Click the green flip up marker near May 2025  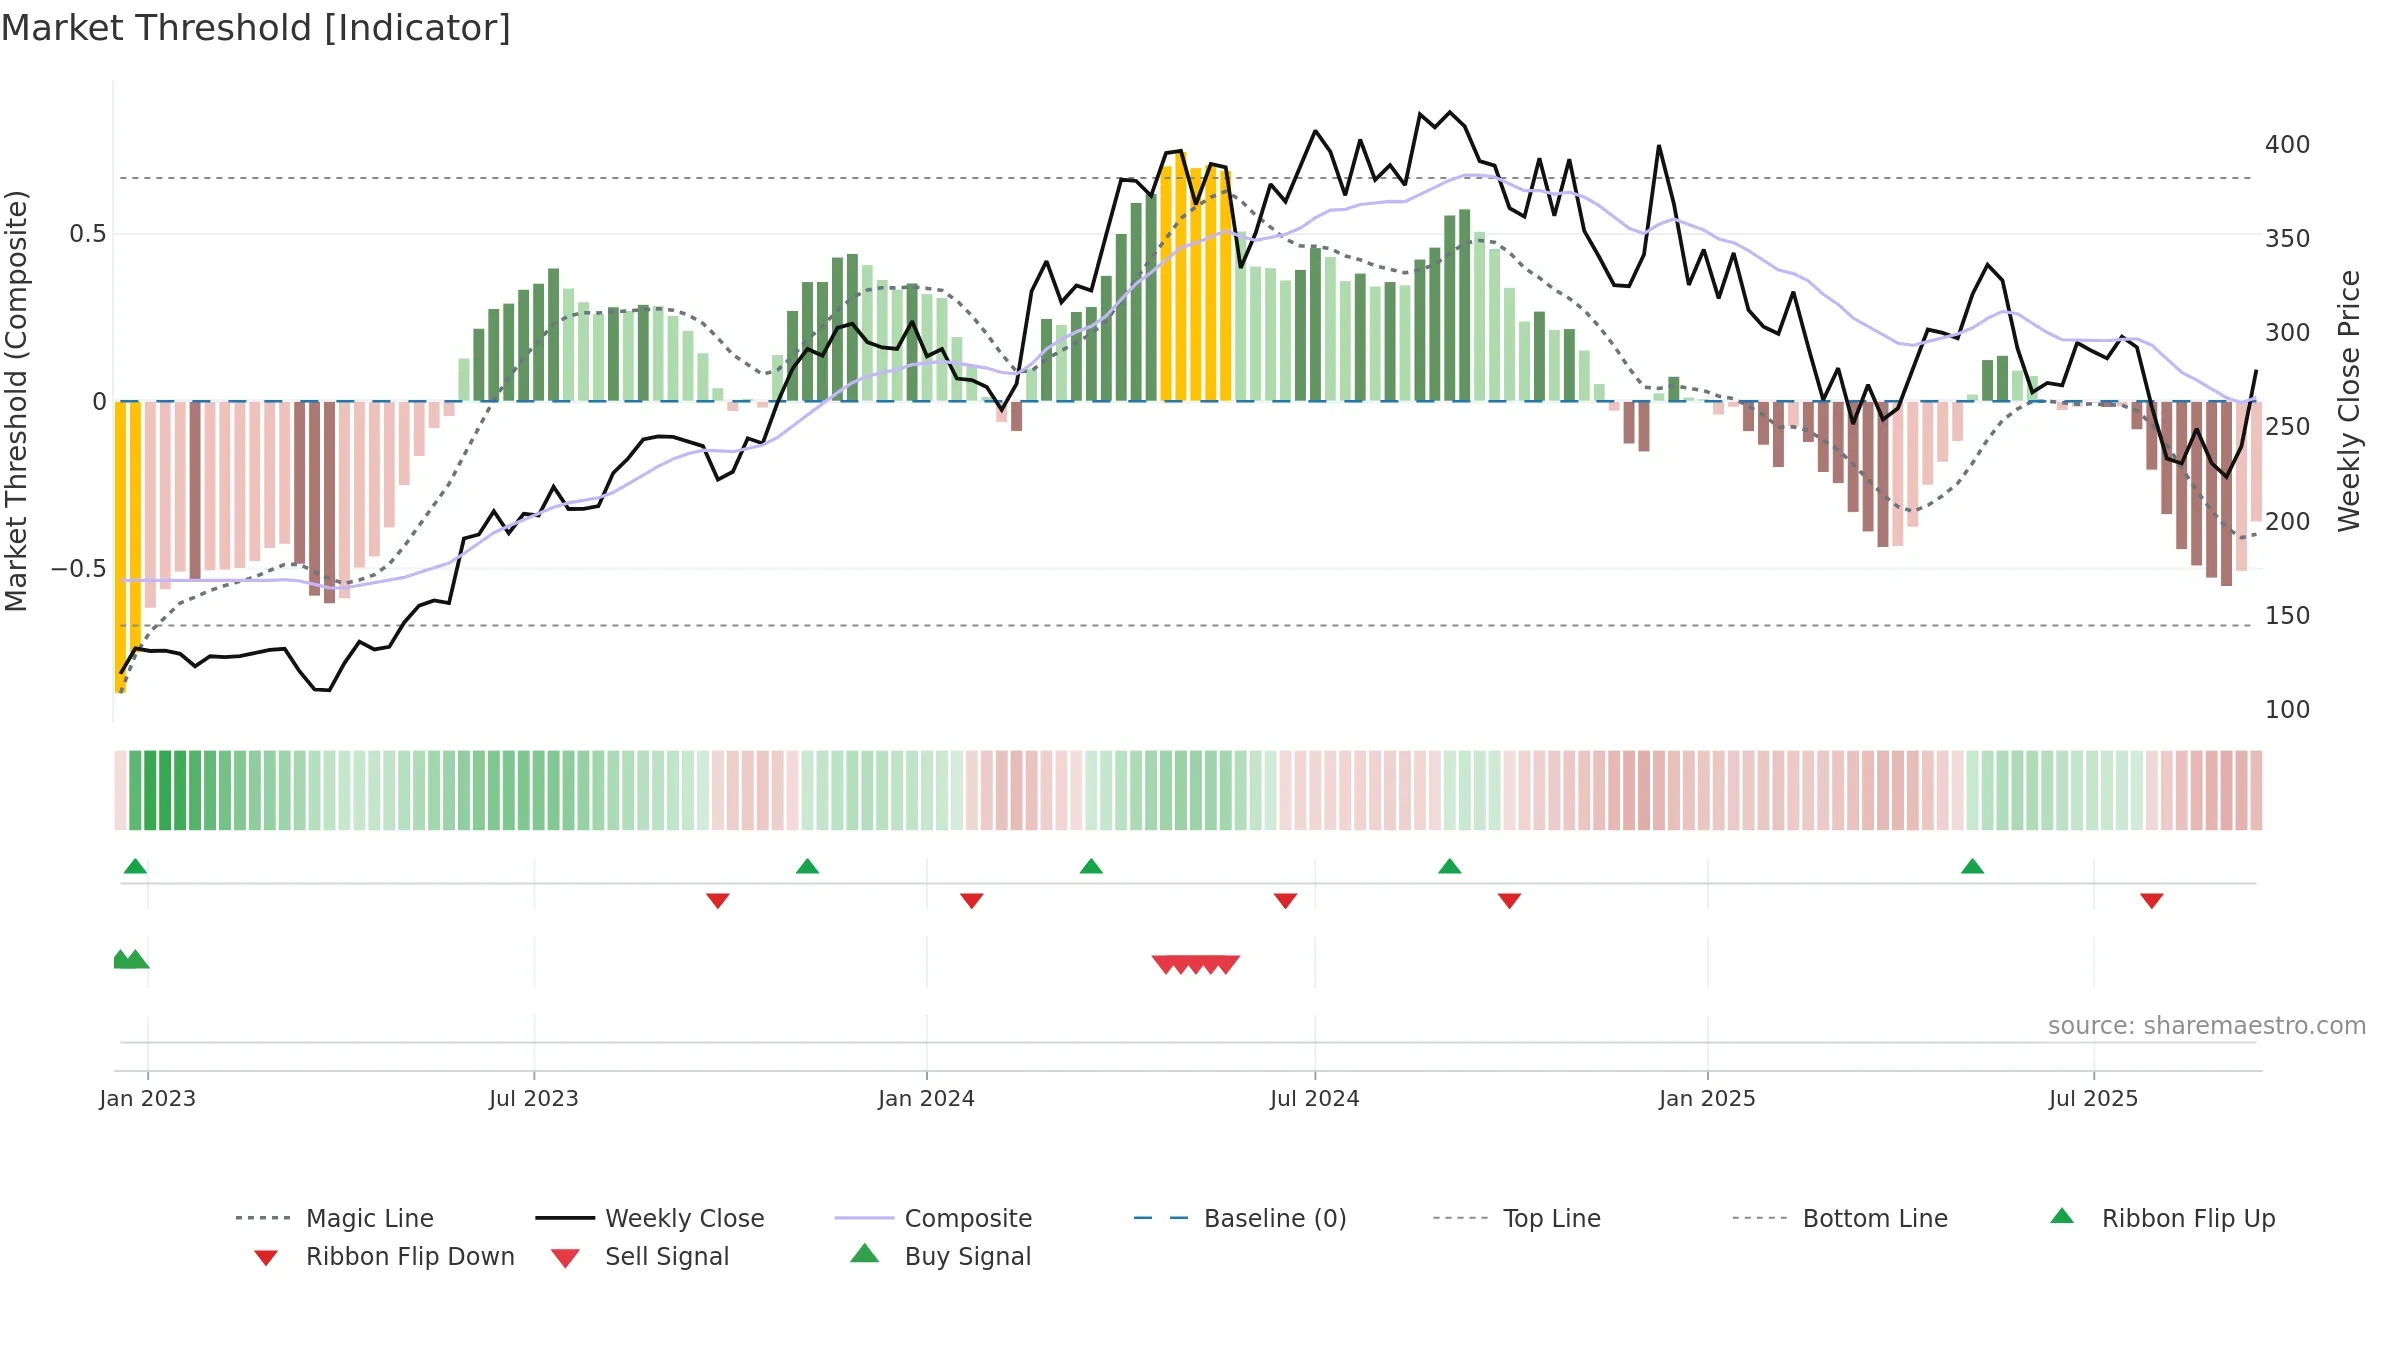[1973, 866]
